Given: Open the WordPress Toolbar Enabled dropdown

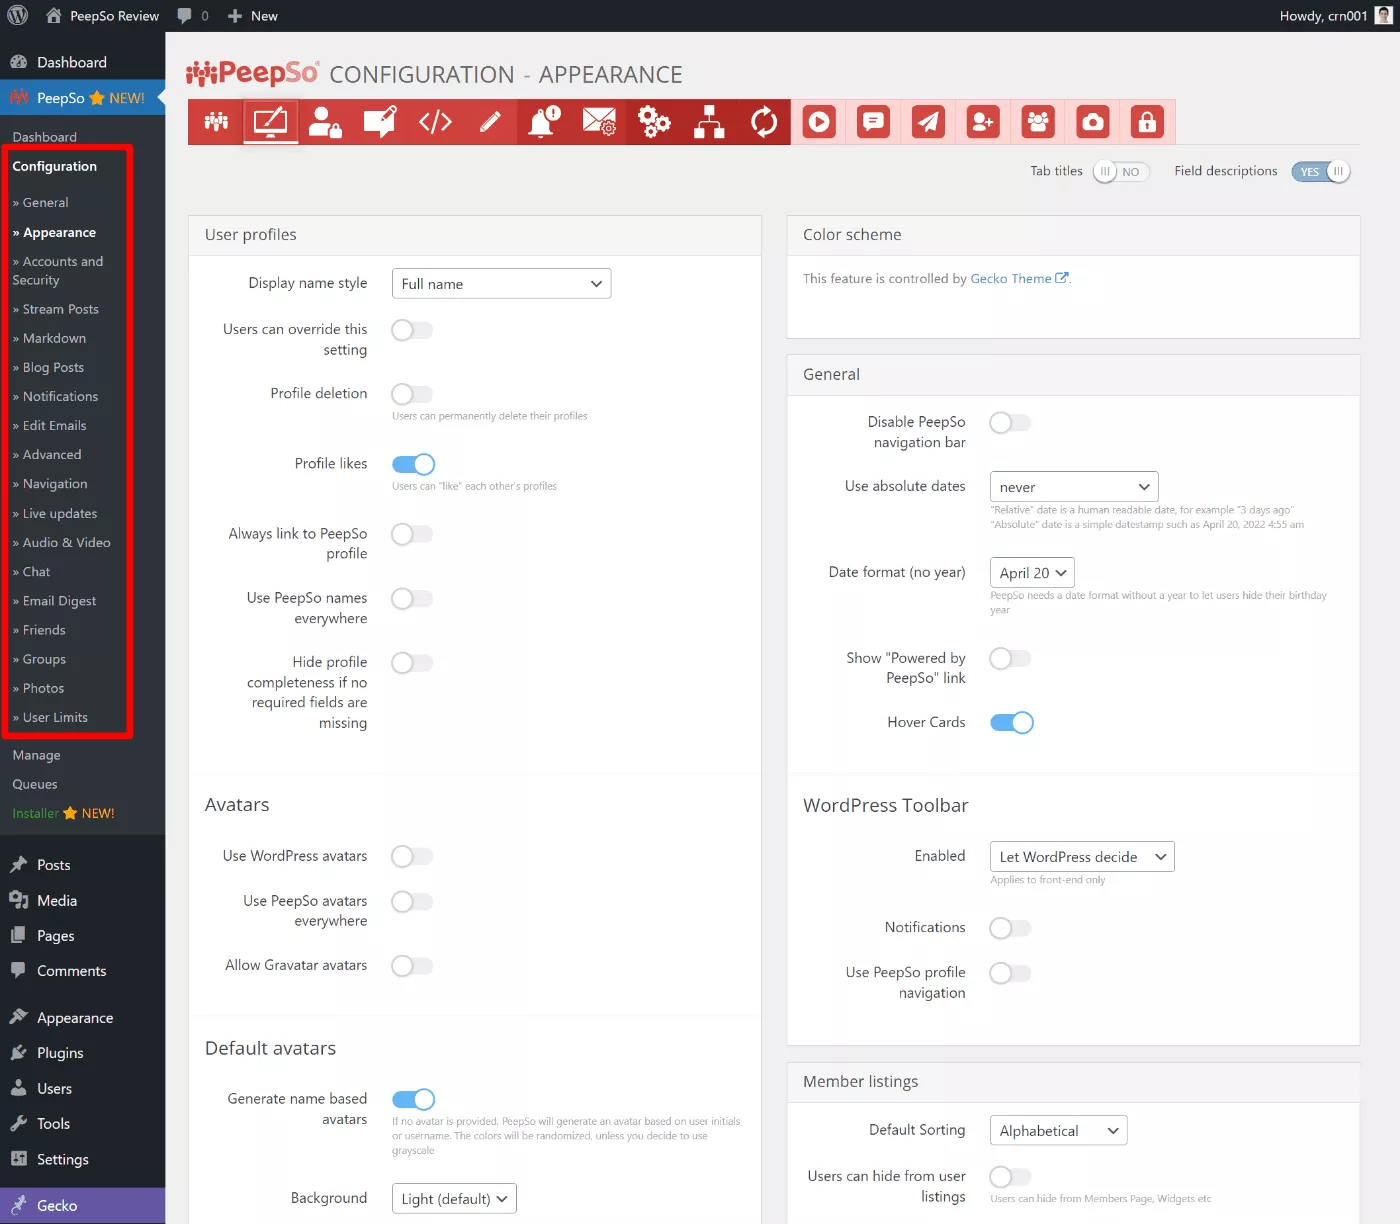Looking at the screenshot, I should 1082,857.
